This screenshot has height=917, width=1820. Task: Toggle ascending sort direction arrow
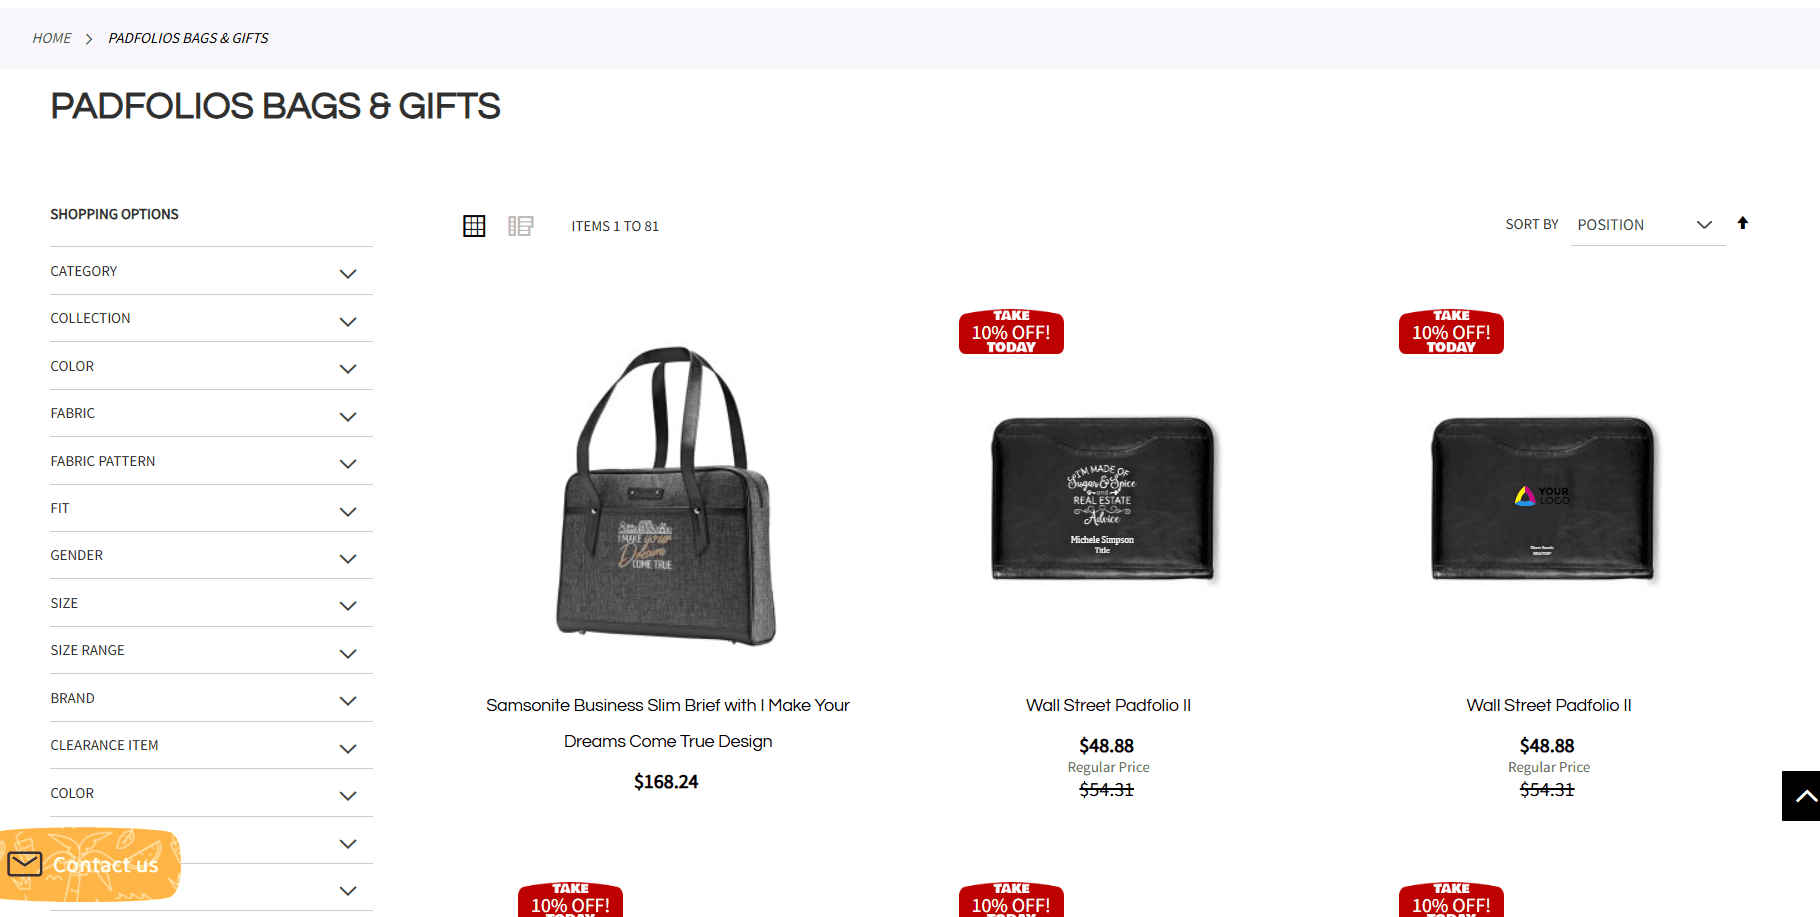pyautogui.click(x=1743, y=223)
